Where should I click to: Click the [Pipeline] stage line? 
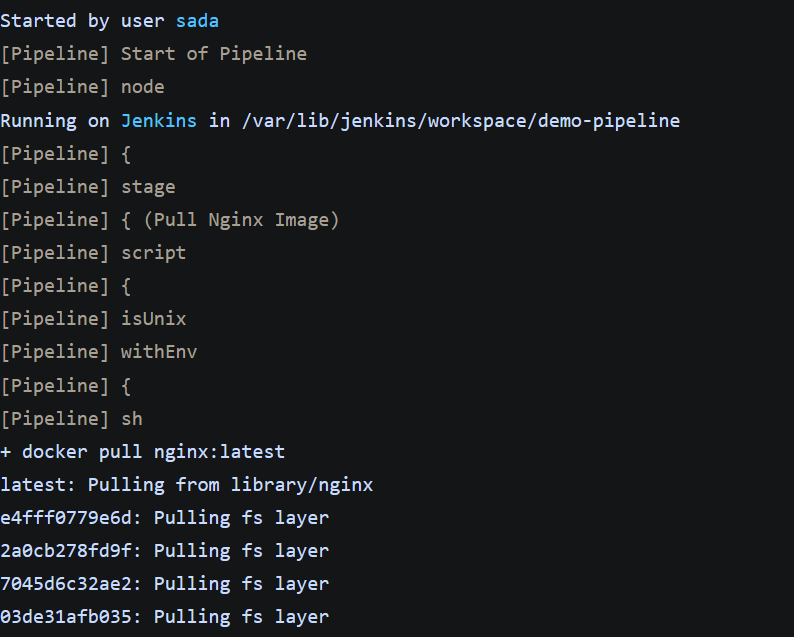(88, 187)
